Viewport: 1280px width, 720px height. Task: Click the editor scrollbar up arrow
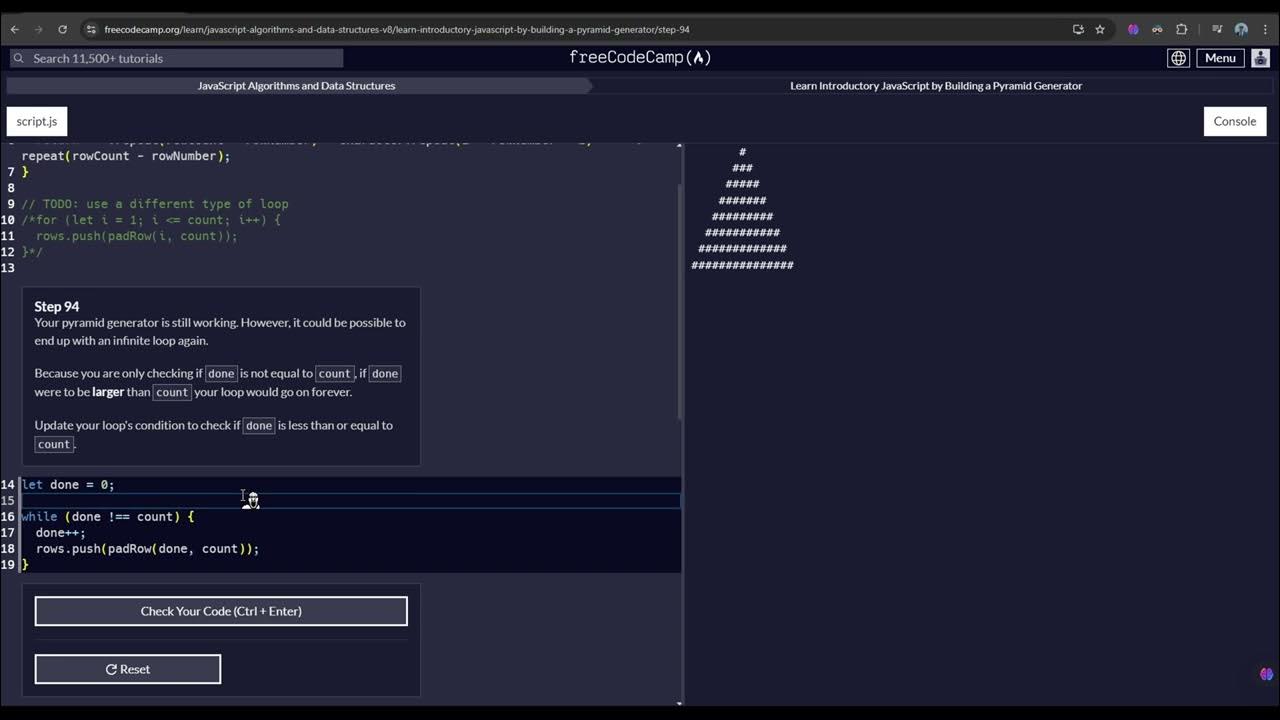pos(679,146)
